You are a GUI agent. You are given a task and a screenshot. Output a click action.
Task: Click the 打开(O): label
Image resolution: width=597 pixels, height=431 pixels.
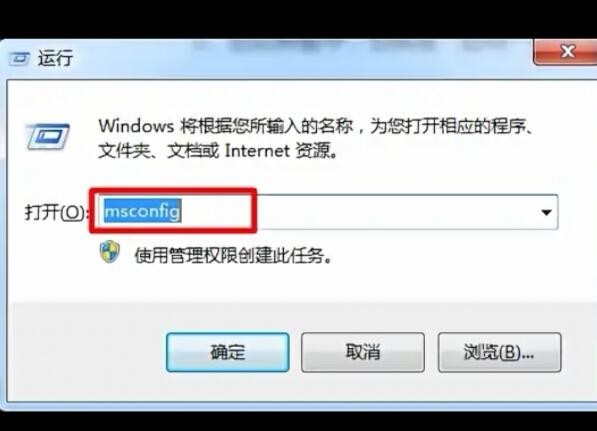click(56, 212)
